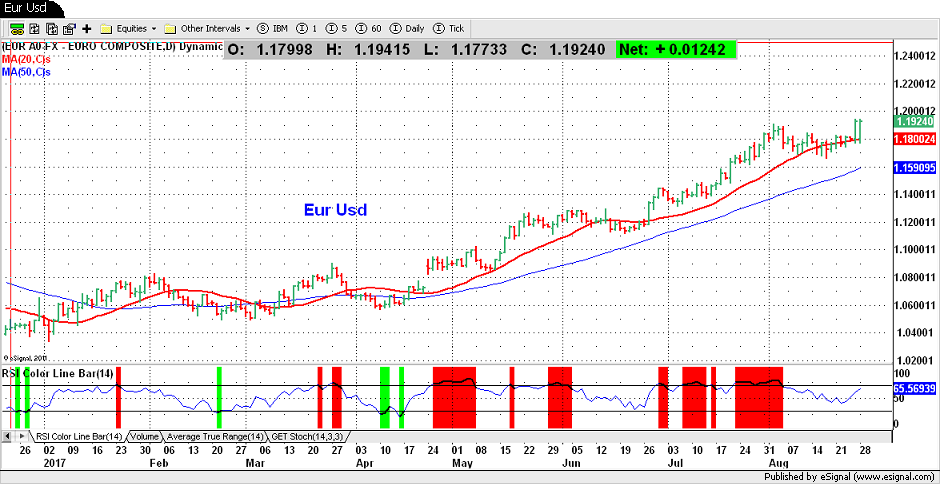Click the MA(20,C) red indicator label
This screenshot has height=484, width=940.
point(25,60)
